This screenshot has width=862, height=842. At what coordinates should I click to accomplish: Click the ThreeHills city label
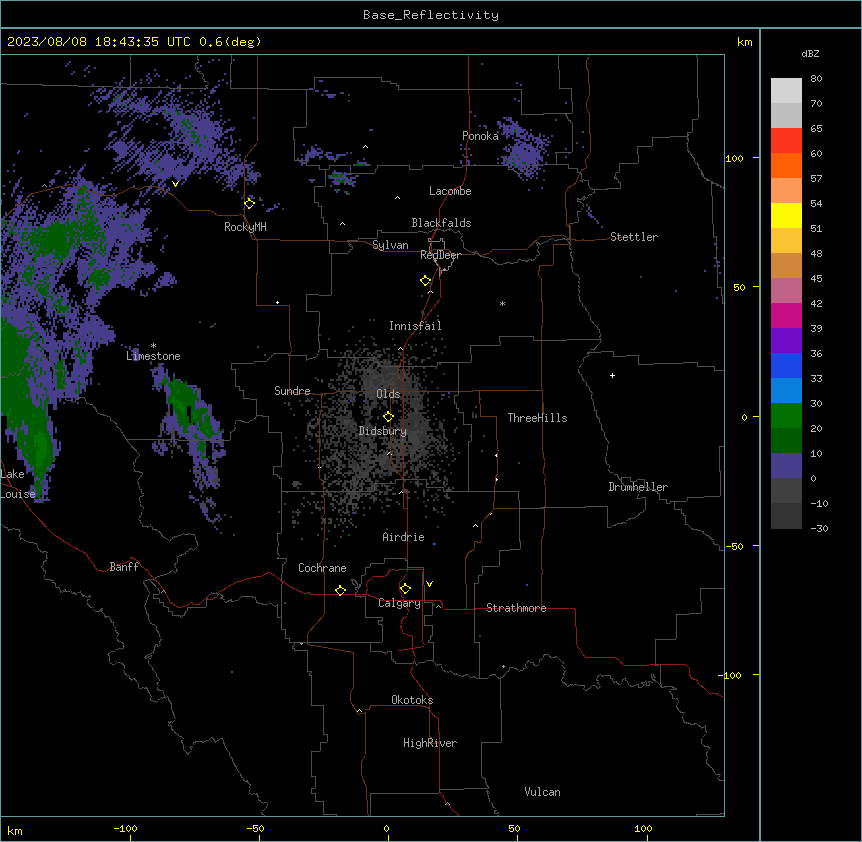[537, 418]
